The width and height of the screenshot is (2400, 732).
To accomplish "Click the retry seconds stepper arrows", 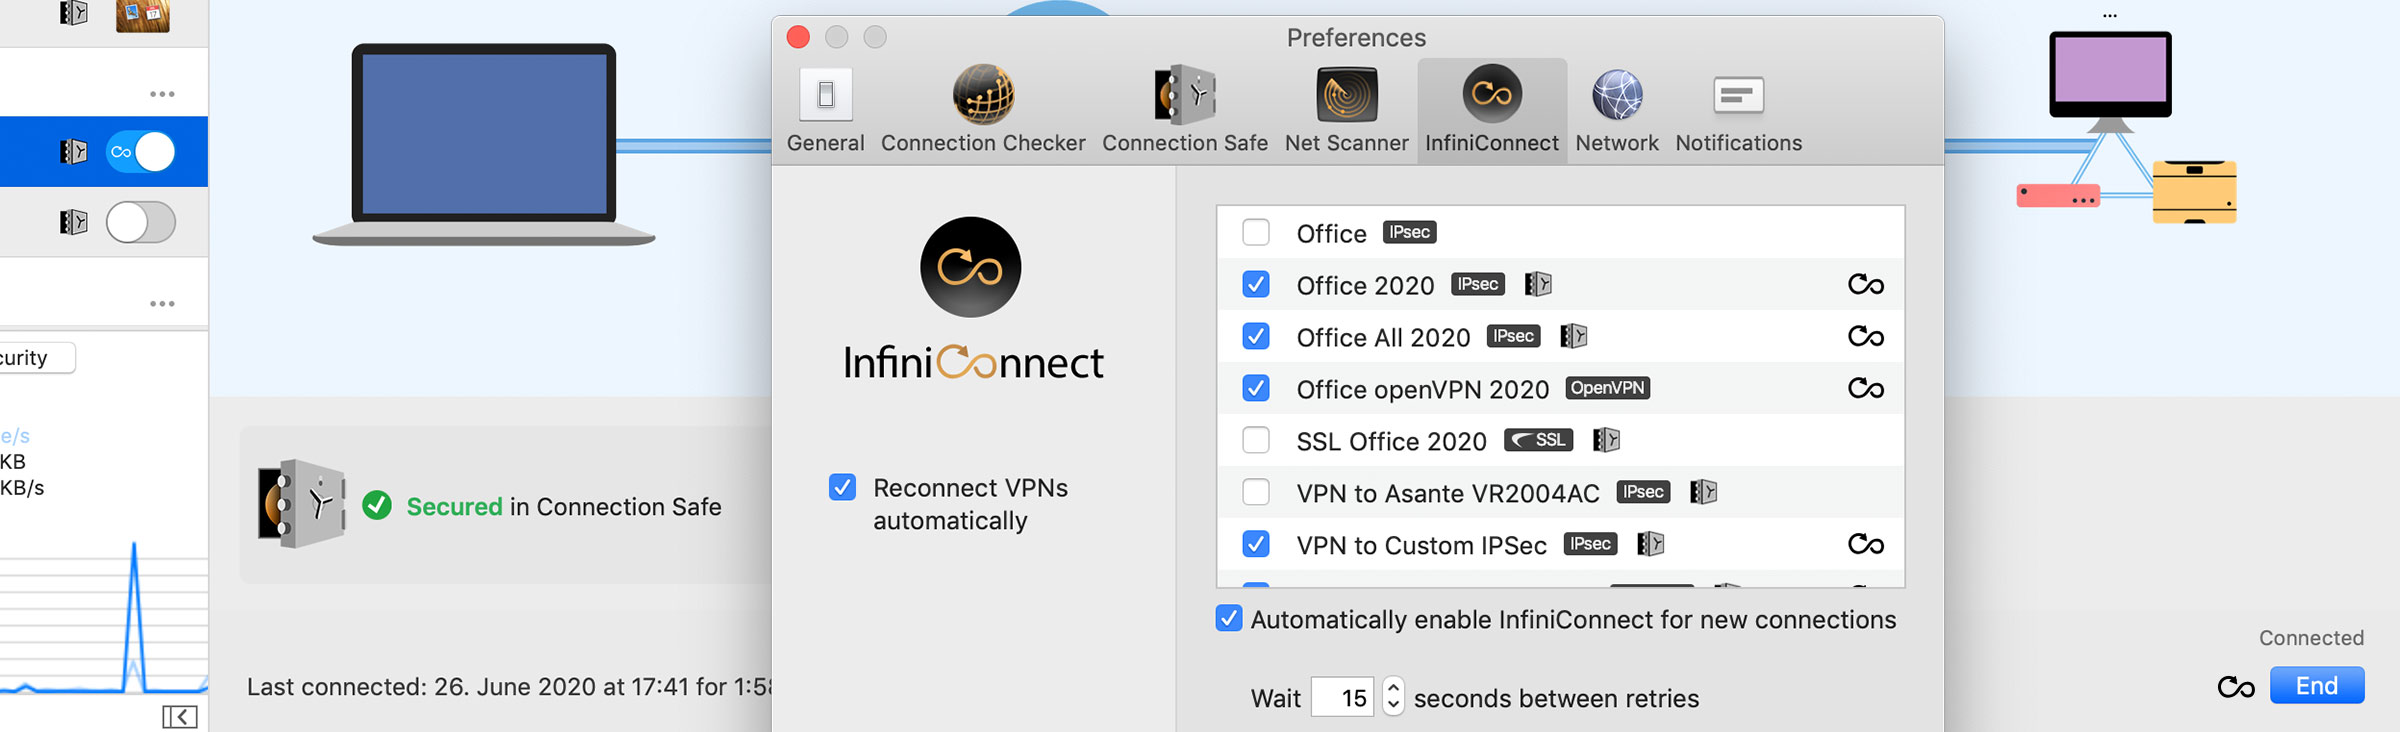I will pos(1393,696).
